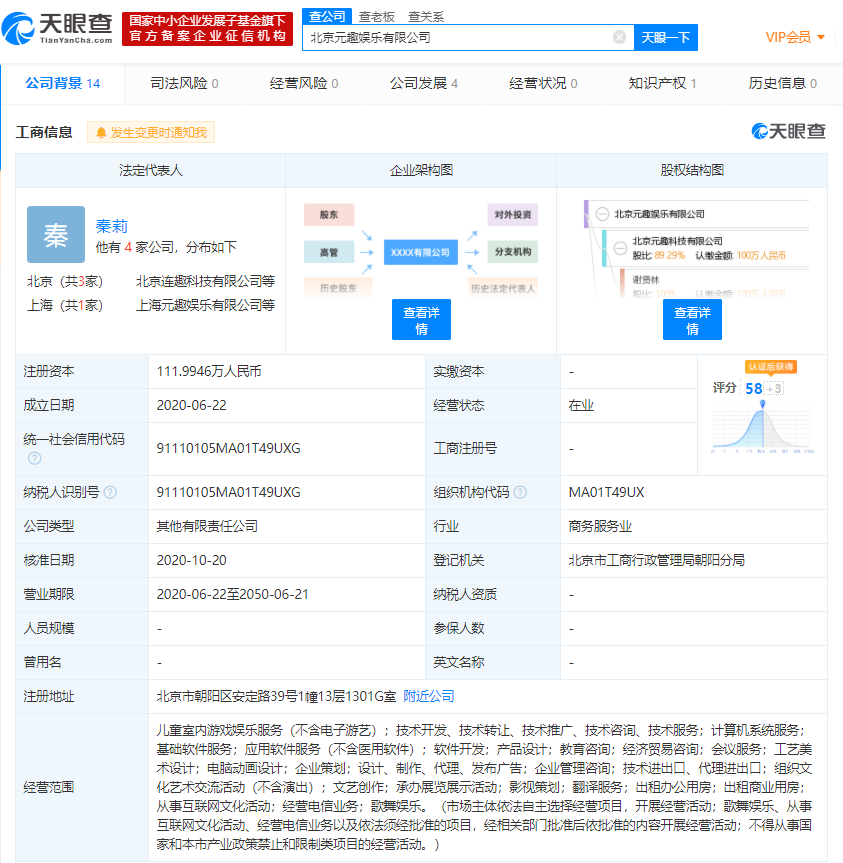Click organization code MA01T49UX
The height and width of the screenshot is (863, 843).
click(x=606, y=492)
